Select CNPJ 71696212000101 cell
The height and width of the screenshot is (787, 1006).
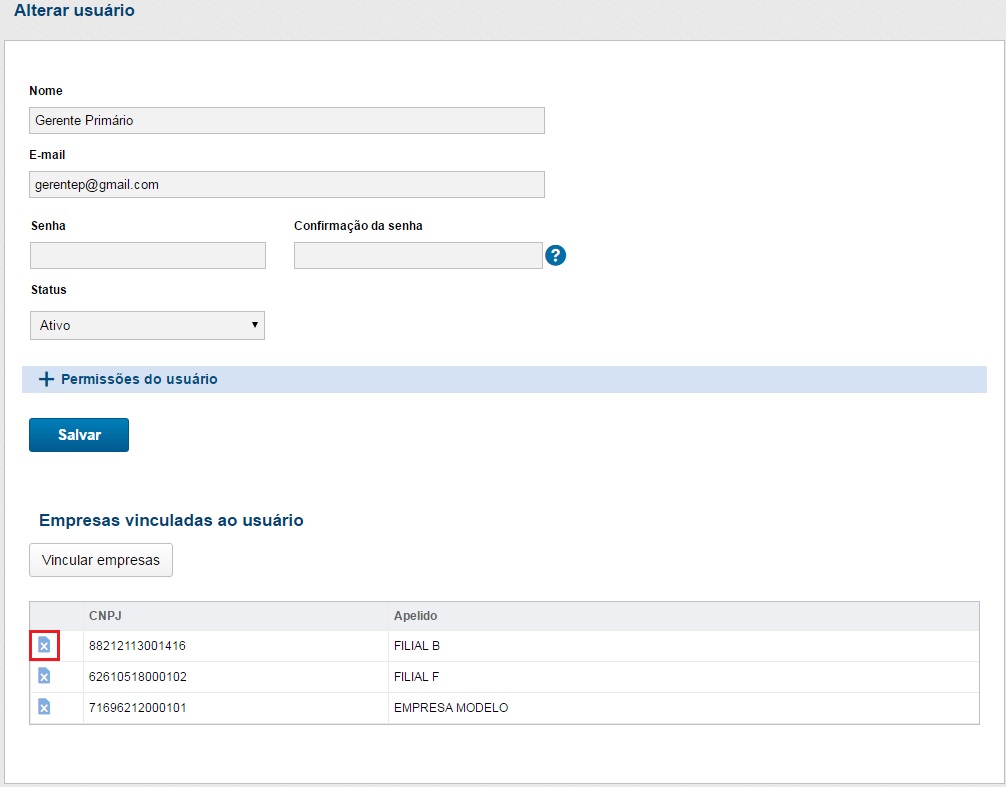(137, 708)
